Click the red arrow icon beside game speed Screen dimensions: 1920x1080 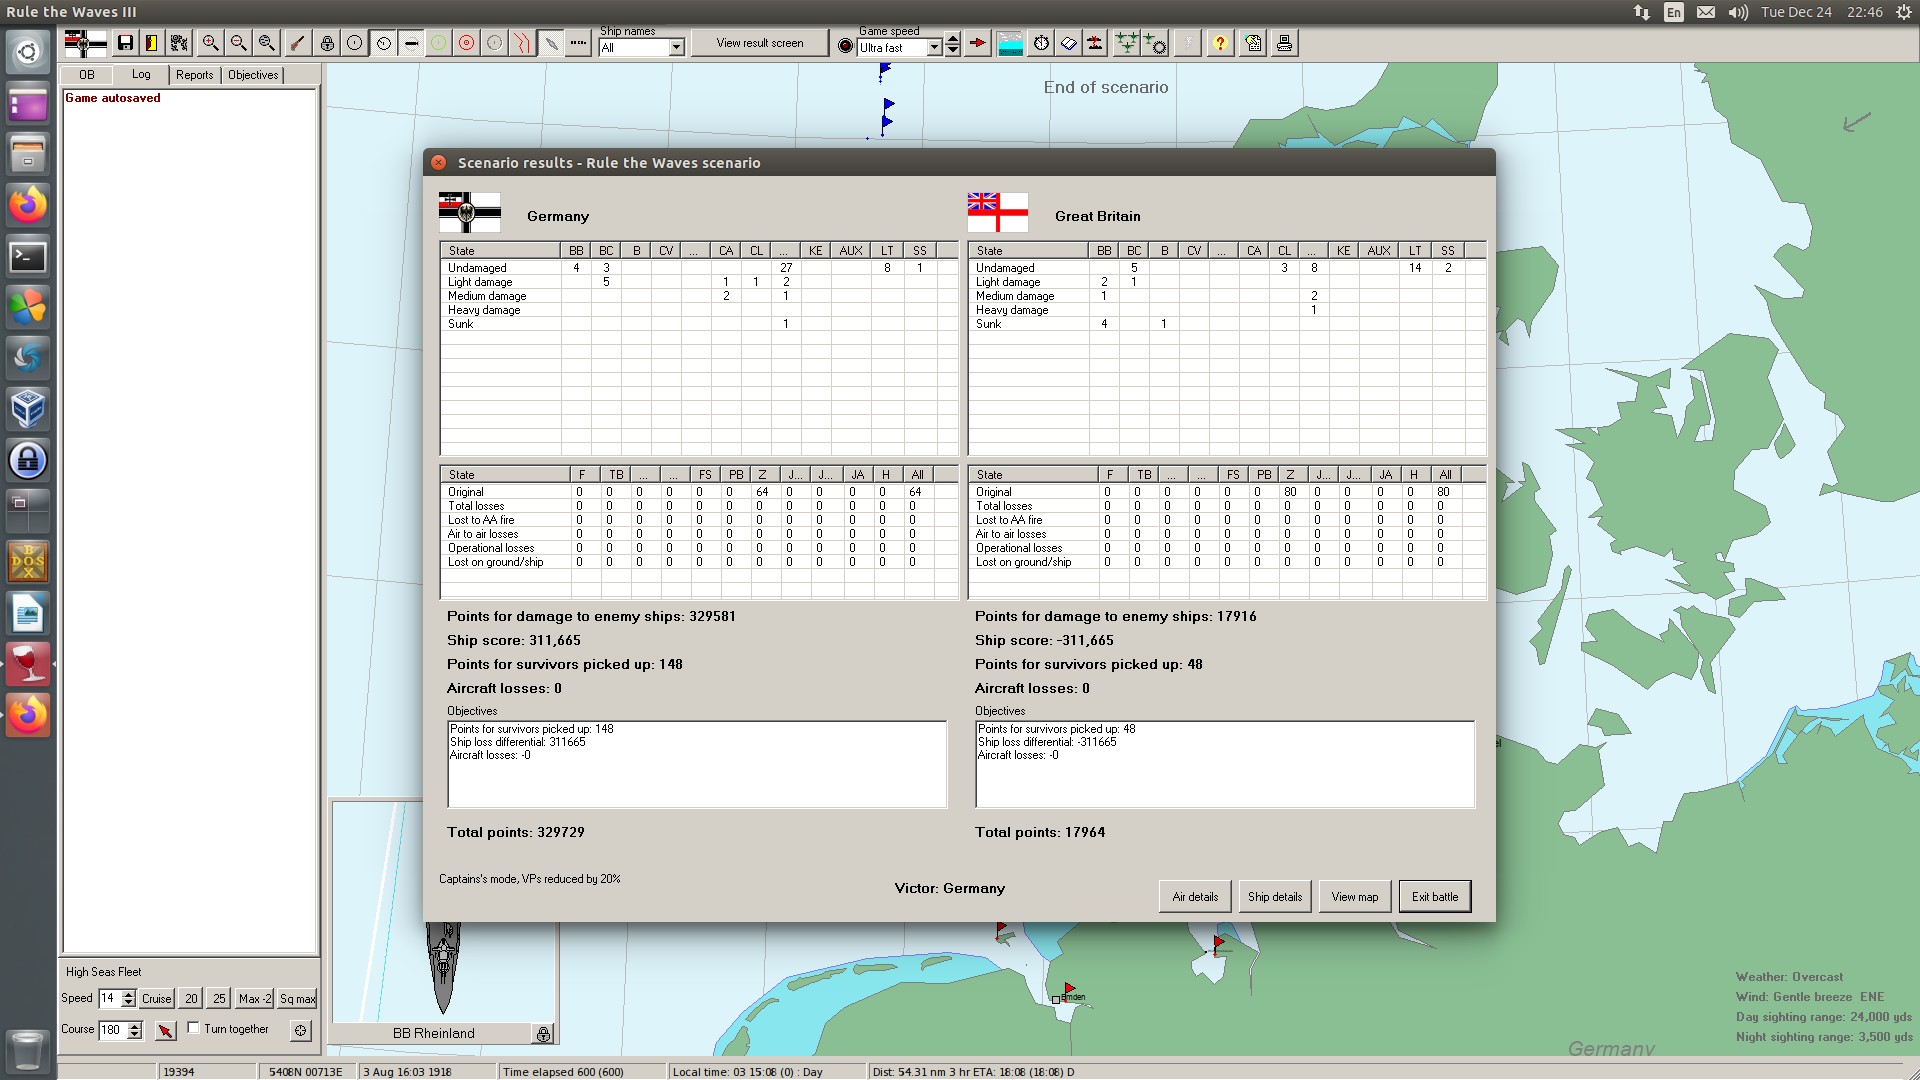(x=978, y=43)
